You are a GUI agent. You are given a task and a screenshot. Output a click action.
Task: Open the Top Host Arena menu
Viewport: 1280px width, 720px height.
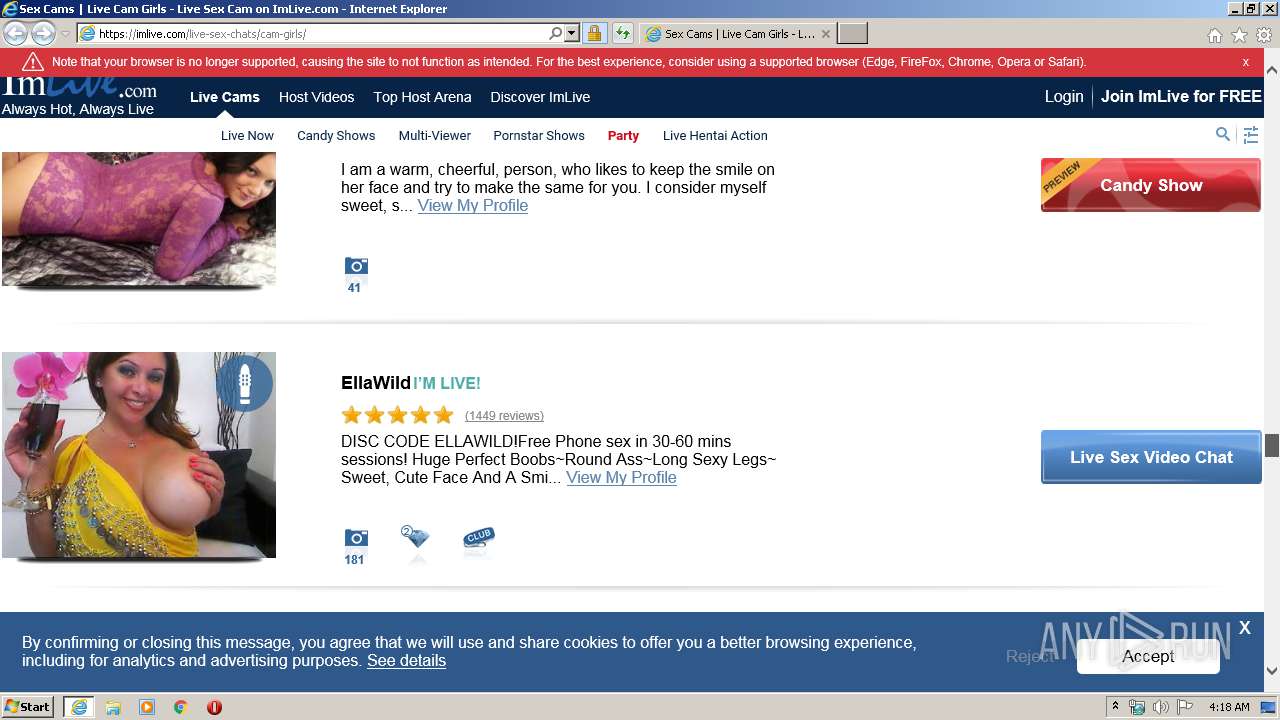click(x=422, y=97)
